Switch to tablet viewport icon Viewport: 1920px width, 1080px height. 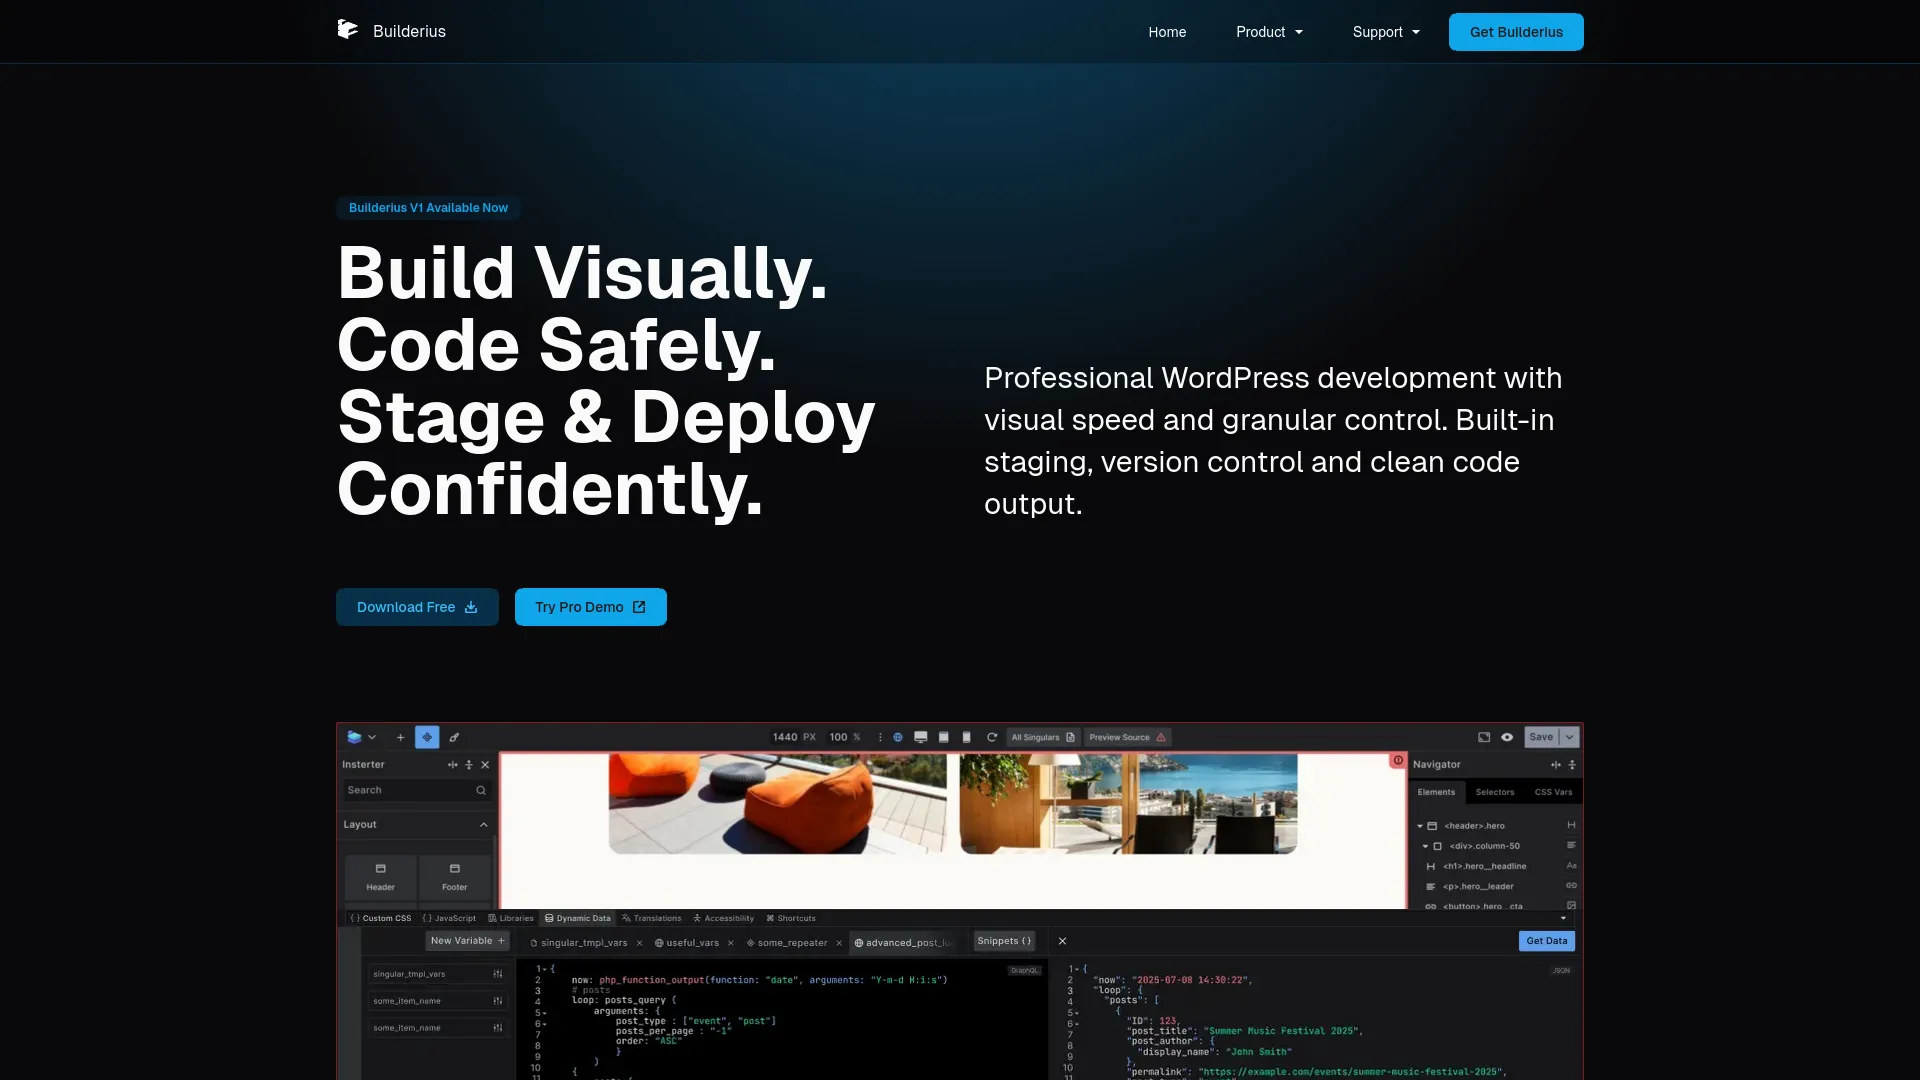[943, 737]
